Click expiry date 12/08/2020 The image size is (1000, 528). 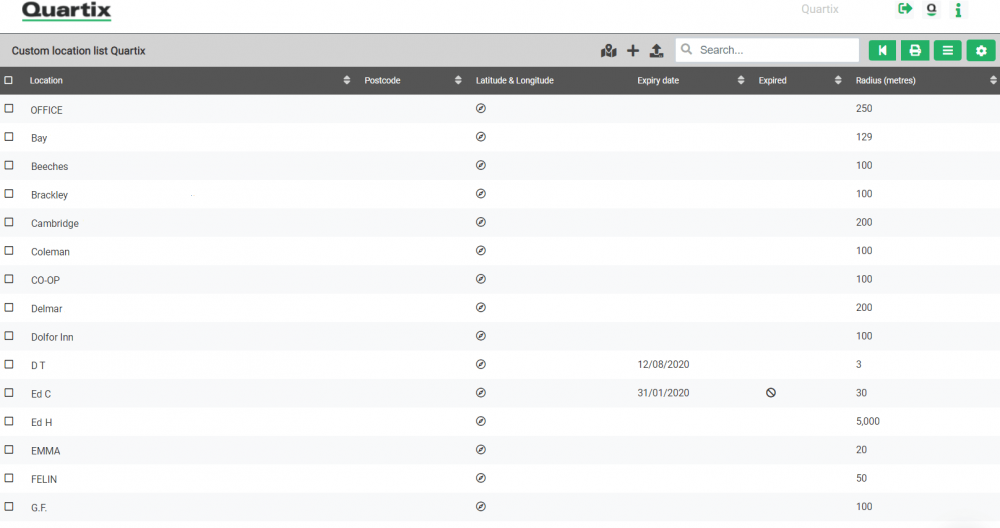[663, 365]
